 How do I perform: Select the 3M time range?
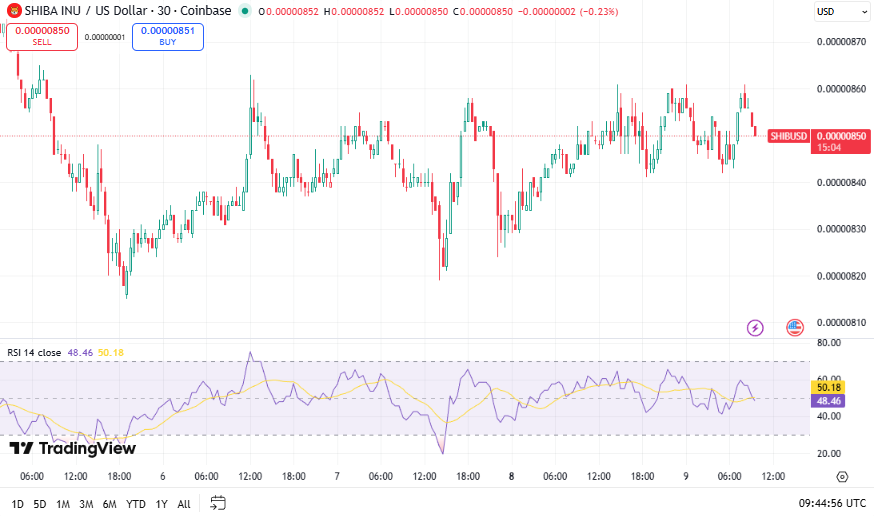click(86, 504)
